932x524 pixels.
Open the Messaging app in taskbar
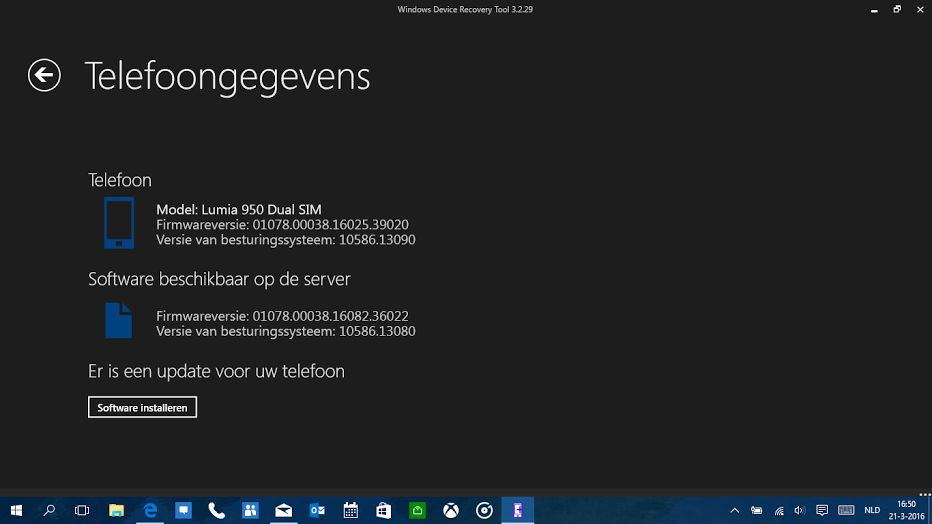click(x=184, y=510)
